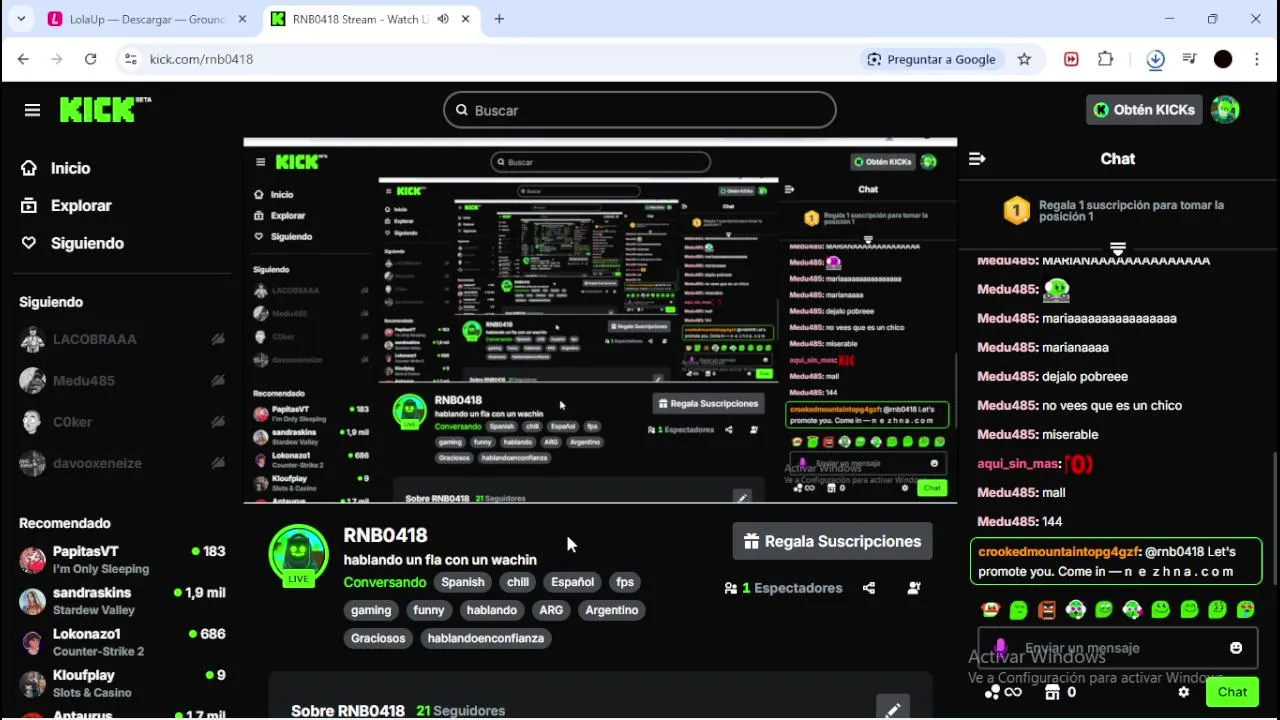Bookmark this page with the star icon
The image size is (1280, 720).
pyautogui.click(x=1024, y=59)
